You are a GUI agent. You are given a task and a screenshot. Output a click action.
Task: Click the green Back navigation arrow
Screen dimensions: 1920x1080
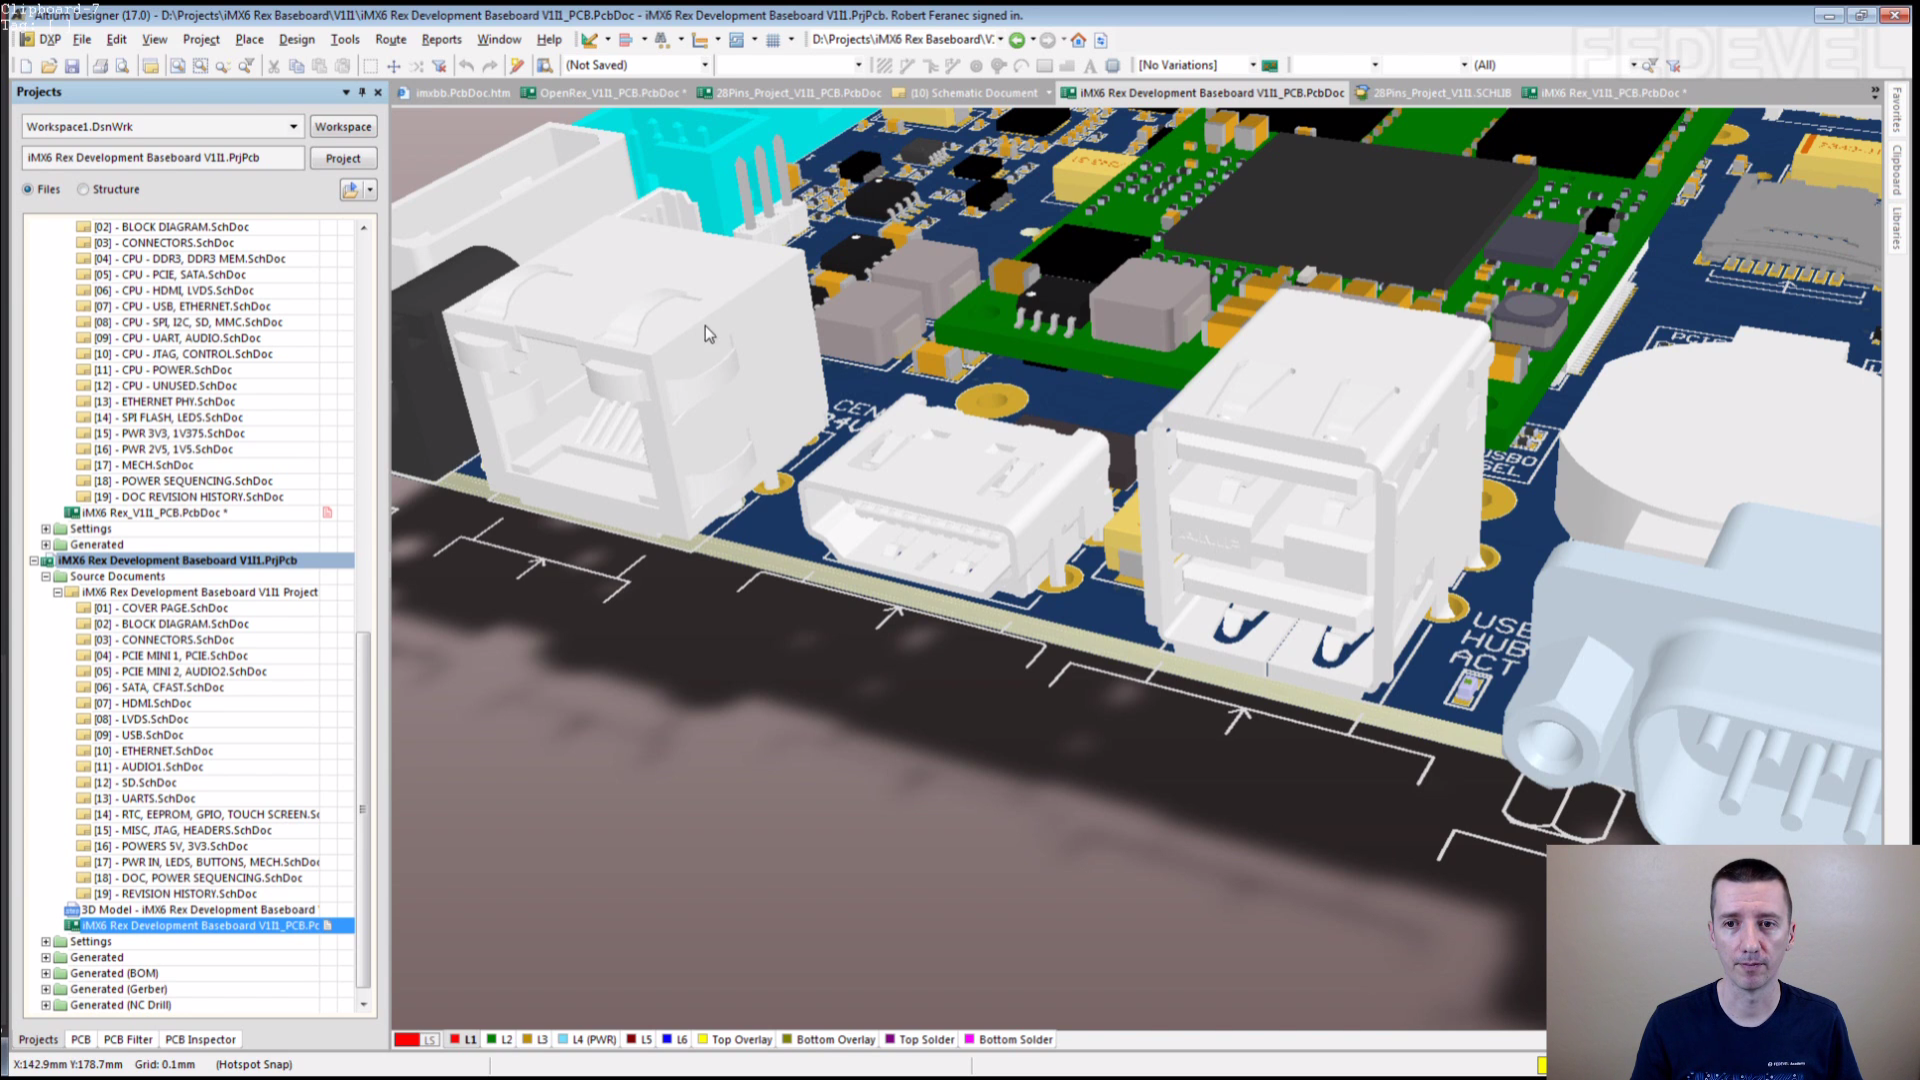(1017, 40)
